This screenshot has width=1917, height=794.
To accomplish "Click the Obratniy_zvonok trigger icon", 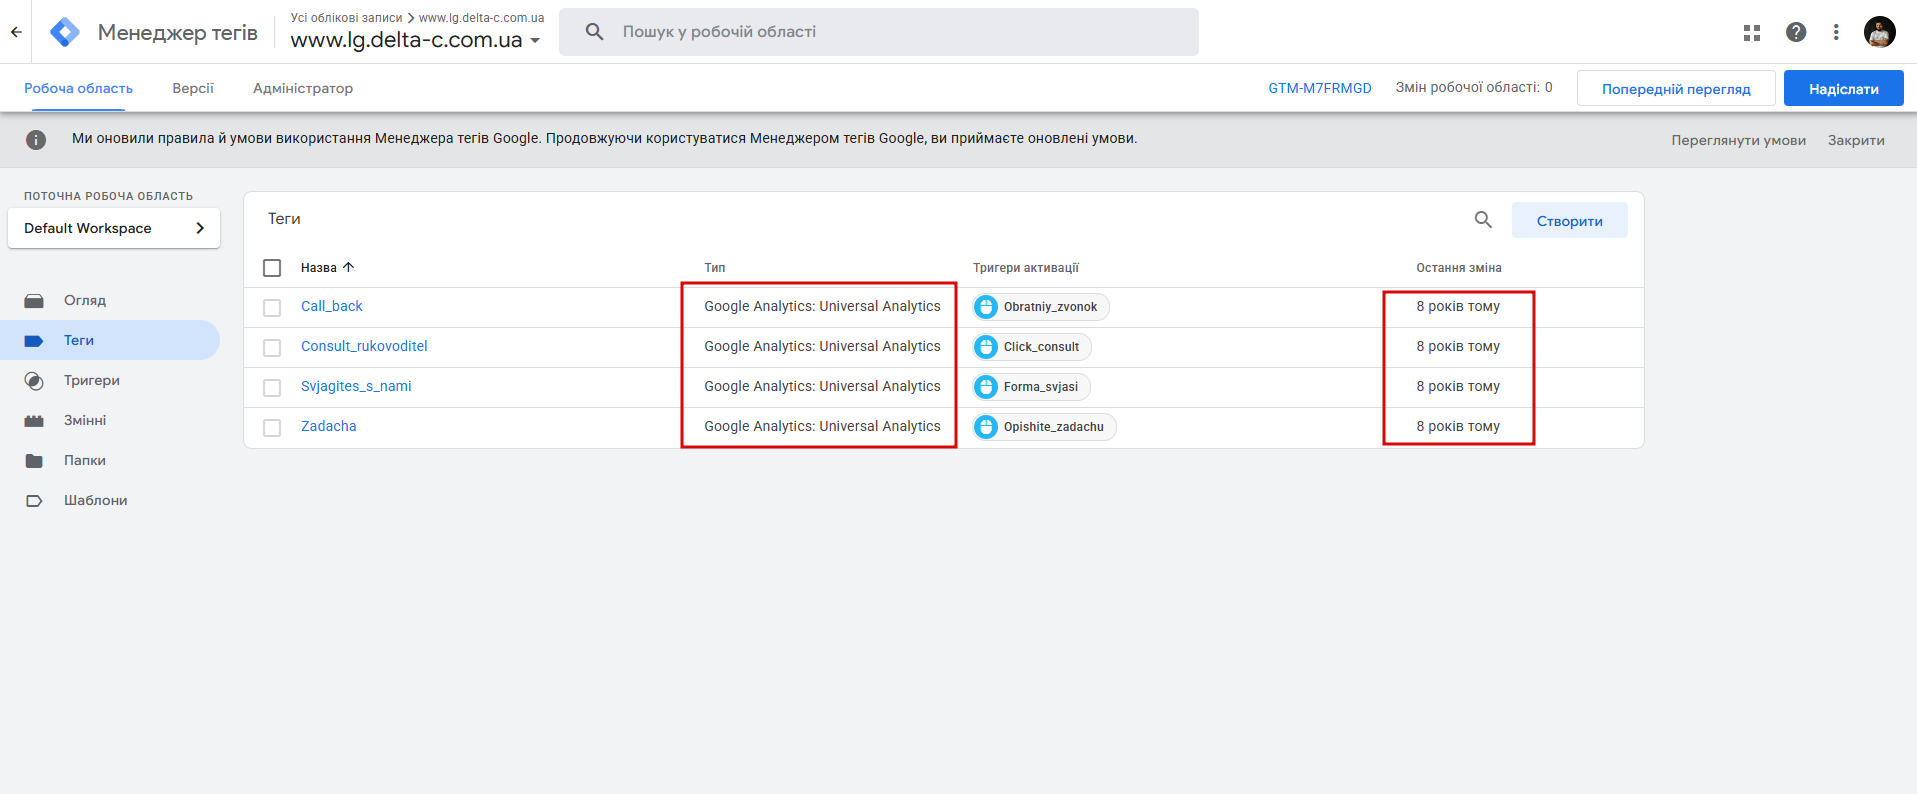I will [x=986, y=307].
